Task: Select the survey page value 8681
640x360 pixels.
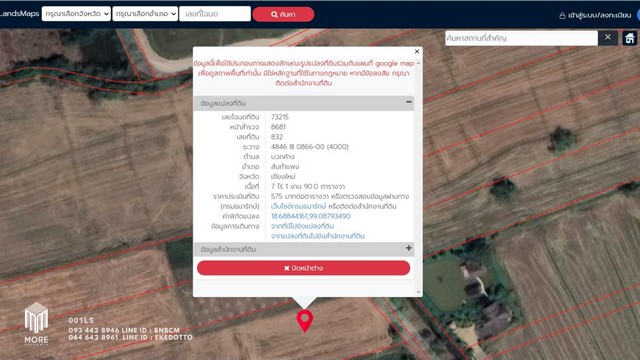Action: click(x=278, y=127)
